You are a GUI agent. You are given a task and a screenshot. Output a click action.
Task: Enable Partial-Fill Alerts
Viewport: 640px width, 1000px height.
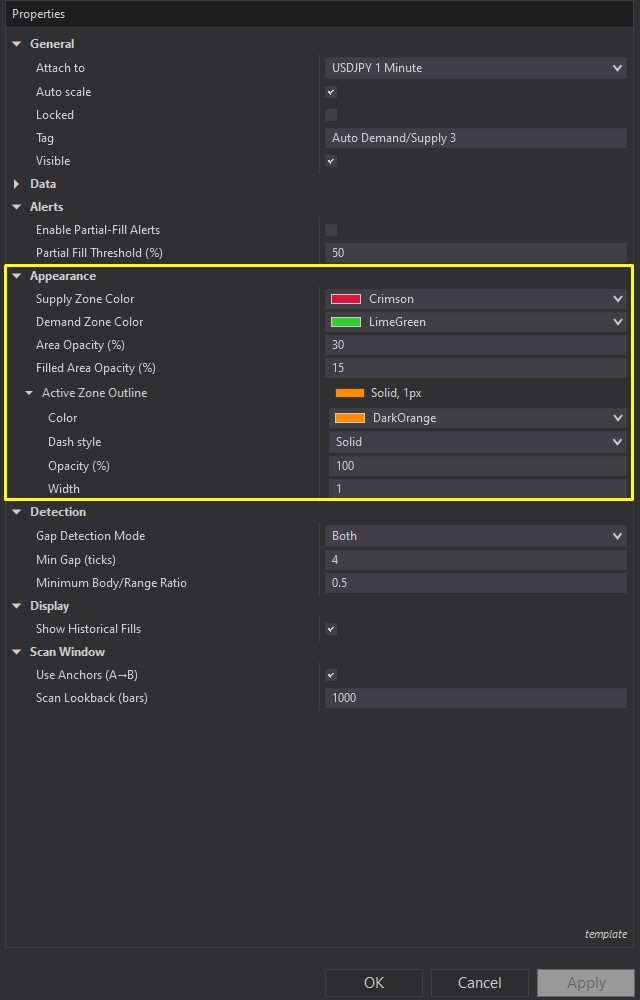pos(330,229)
